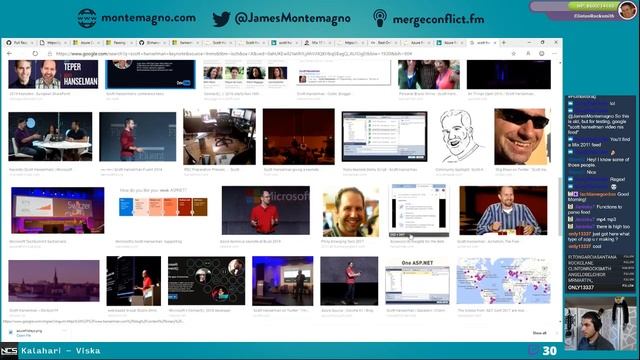Screen dimensions: 640x360
Task: Open the world map with markers image
Action: click(504, 281)
